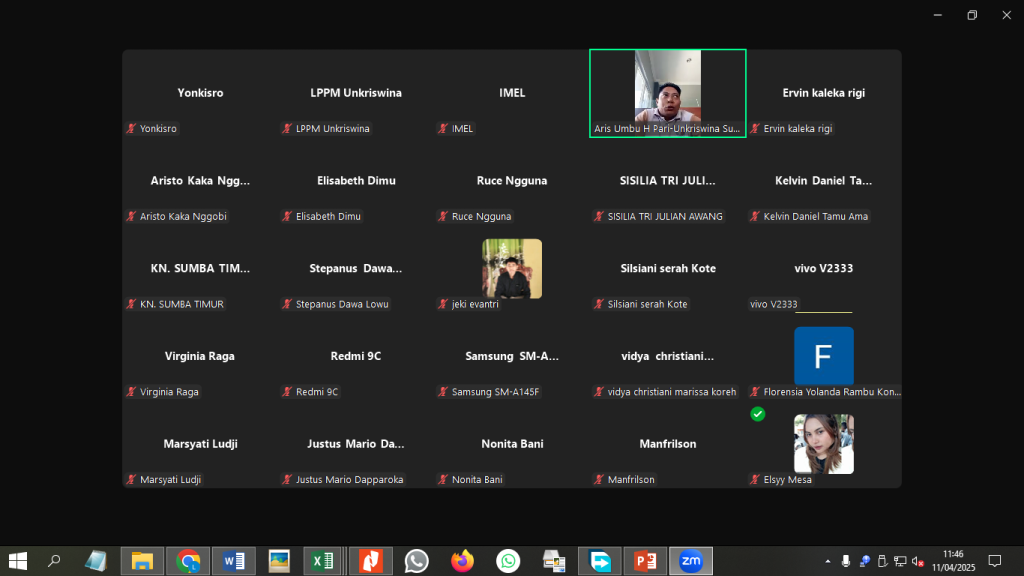Click muted mic icon for Elisabeth Dimu
Image resolution: width=1024 pixels, height=576 pixels.
pyautogui.click(x=287, y=216)
